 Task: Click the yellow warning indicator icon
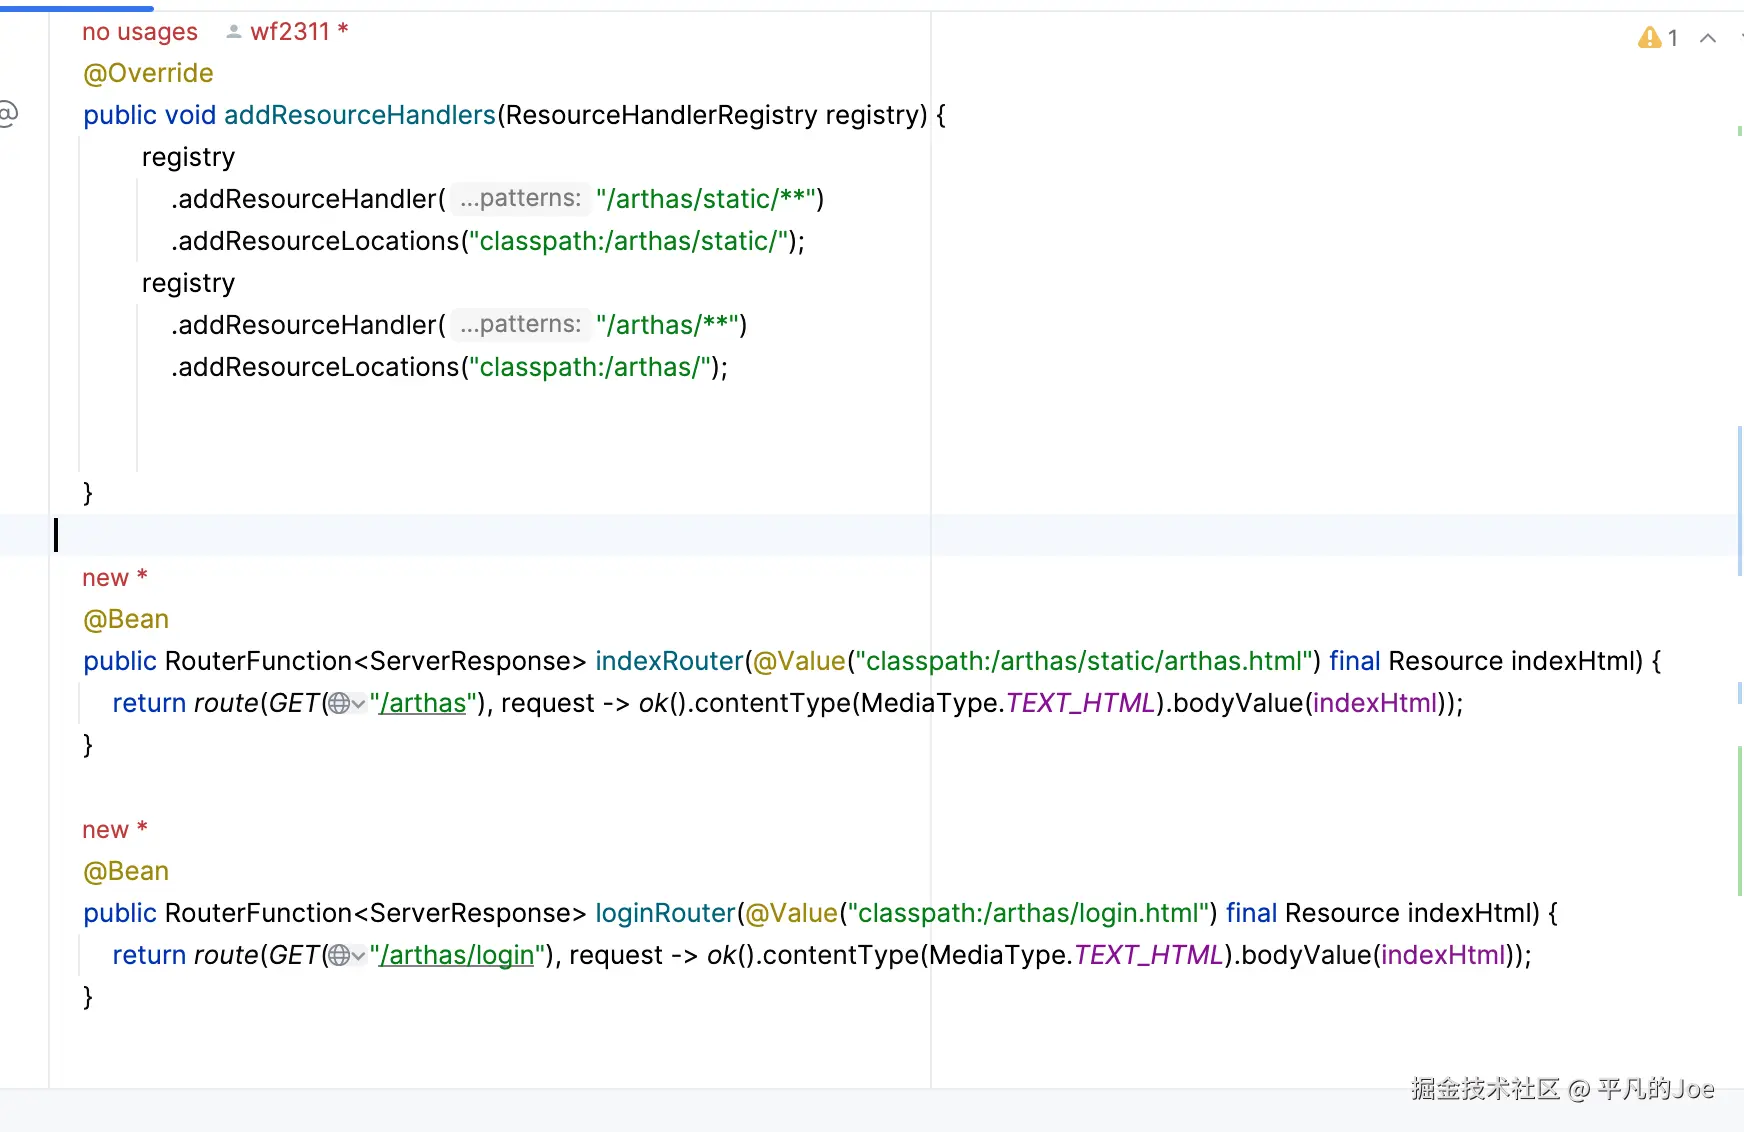(x=1649, y=38)
